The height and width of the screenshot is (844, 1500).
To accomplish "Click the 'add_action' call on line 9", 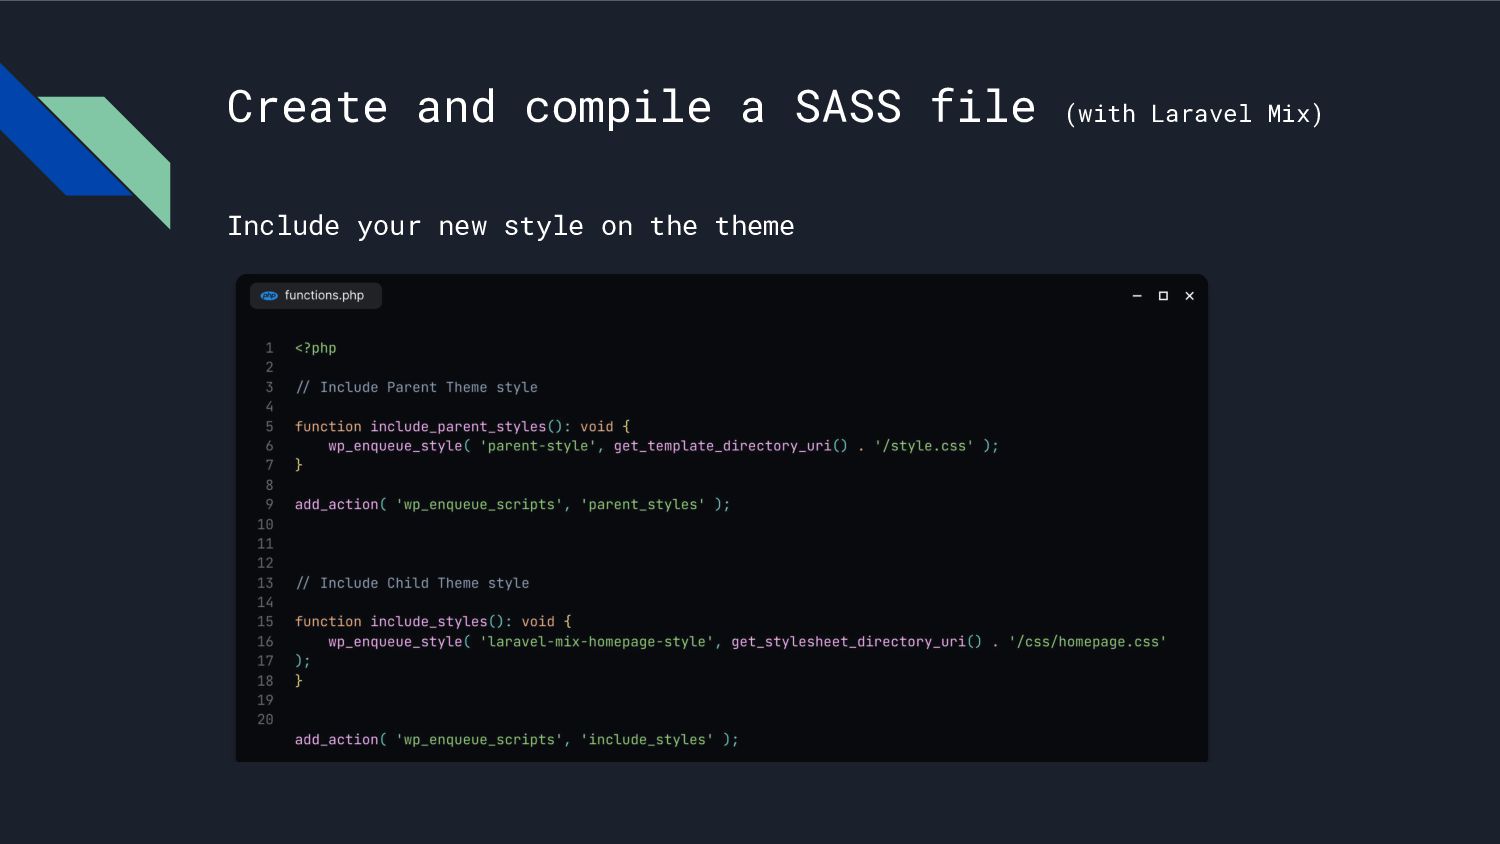I will coord(337,505).
